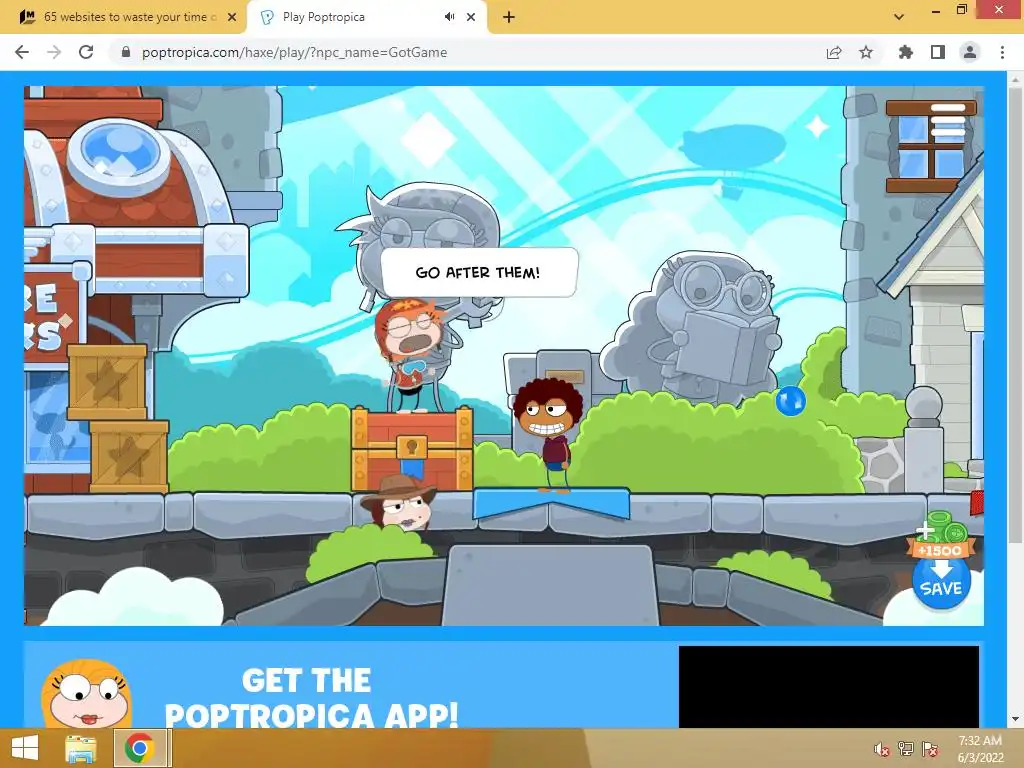This screenshot has width=1024, height=768.
Task: Open the Action Center flag icon
Action: [930, 749]
